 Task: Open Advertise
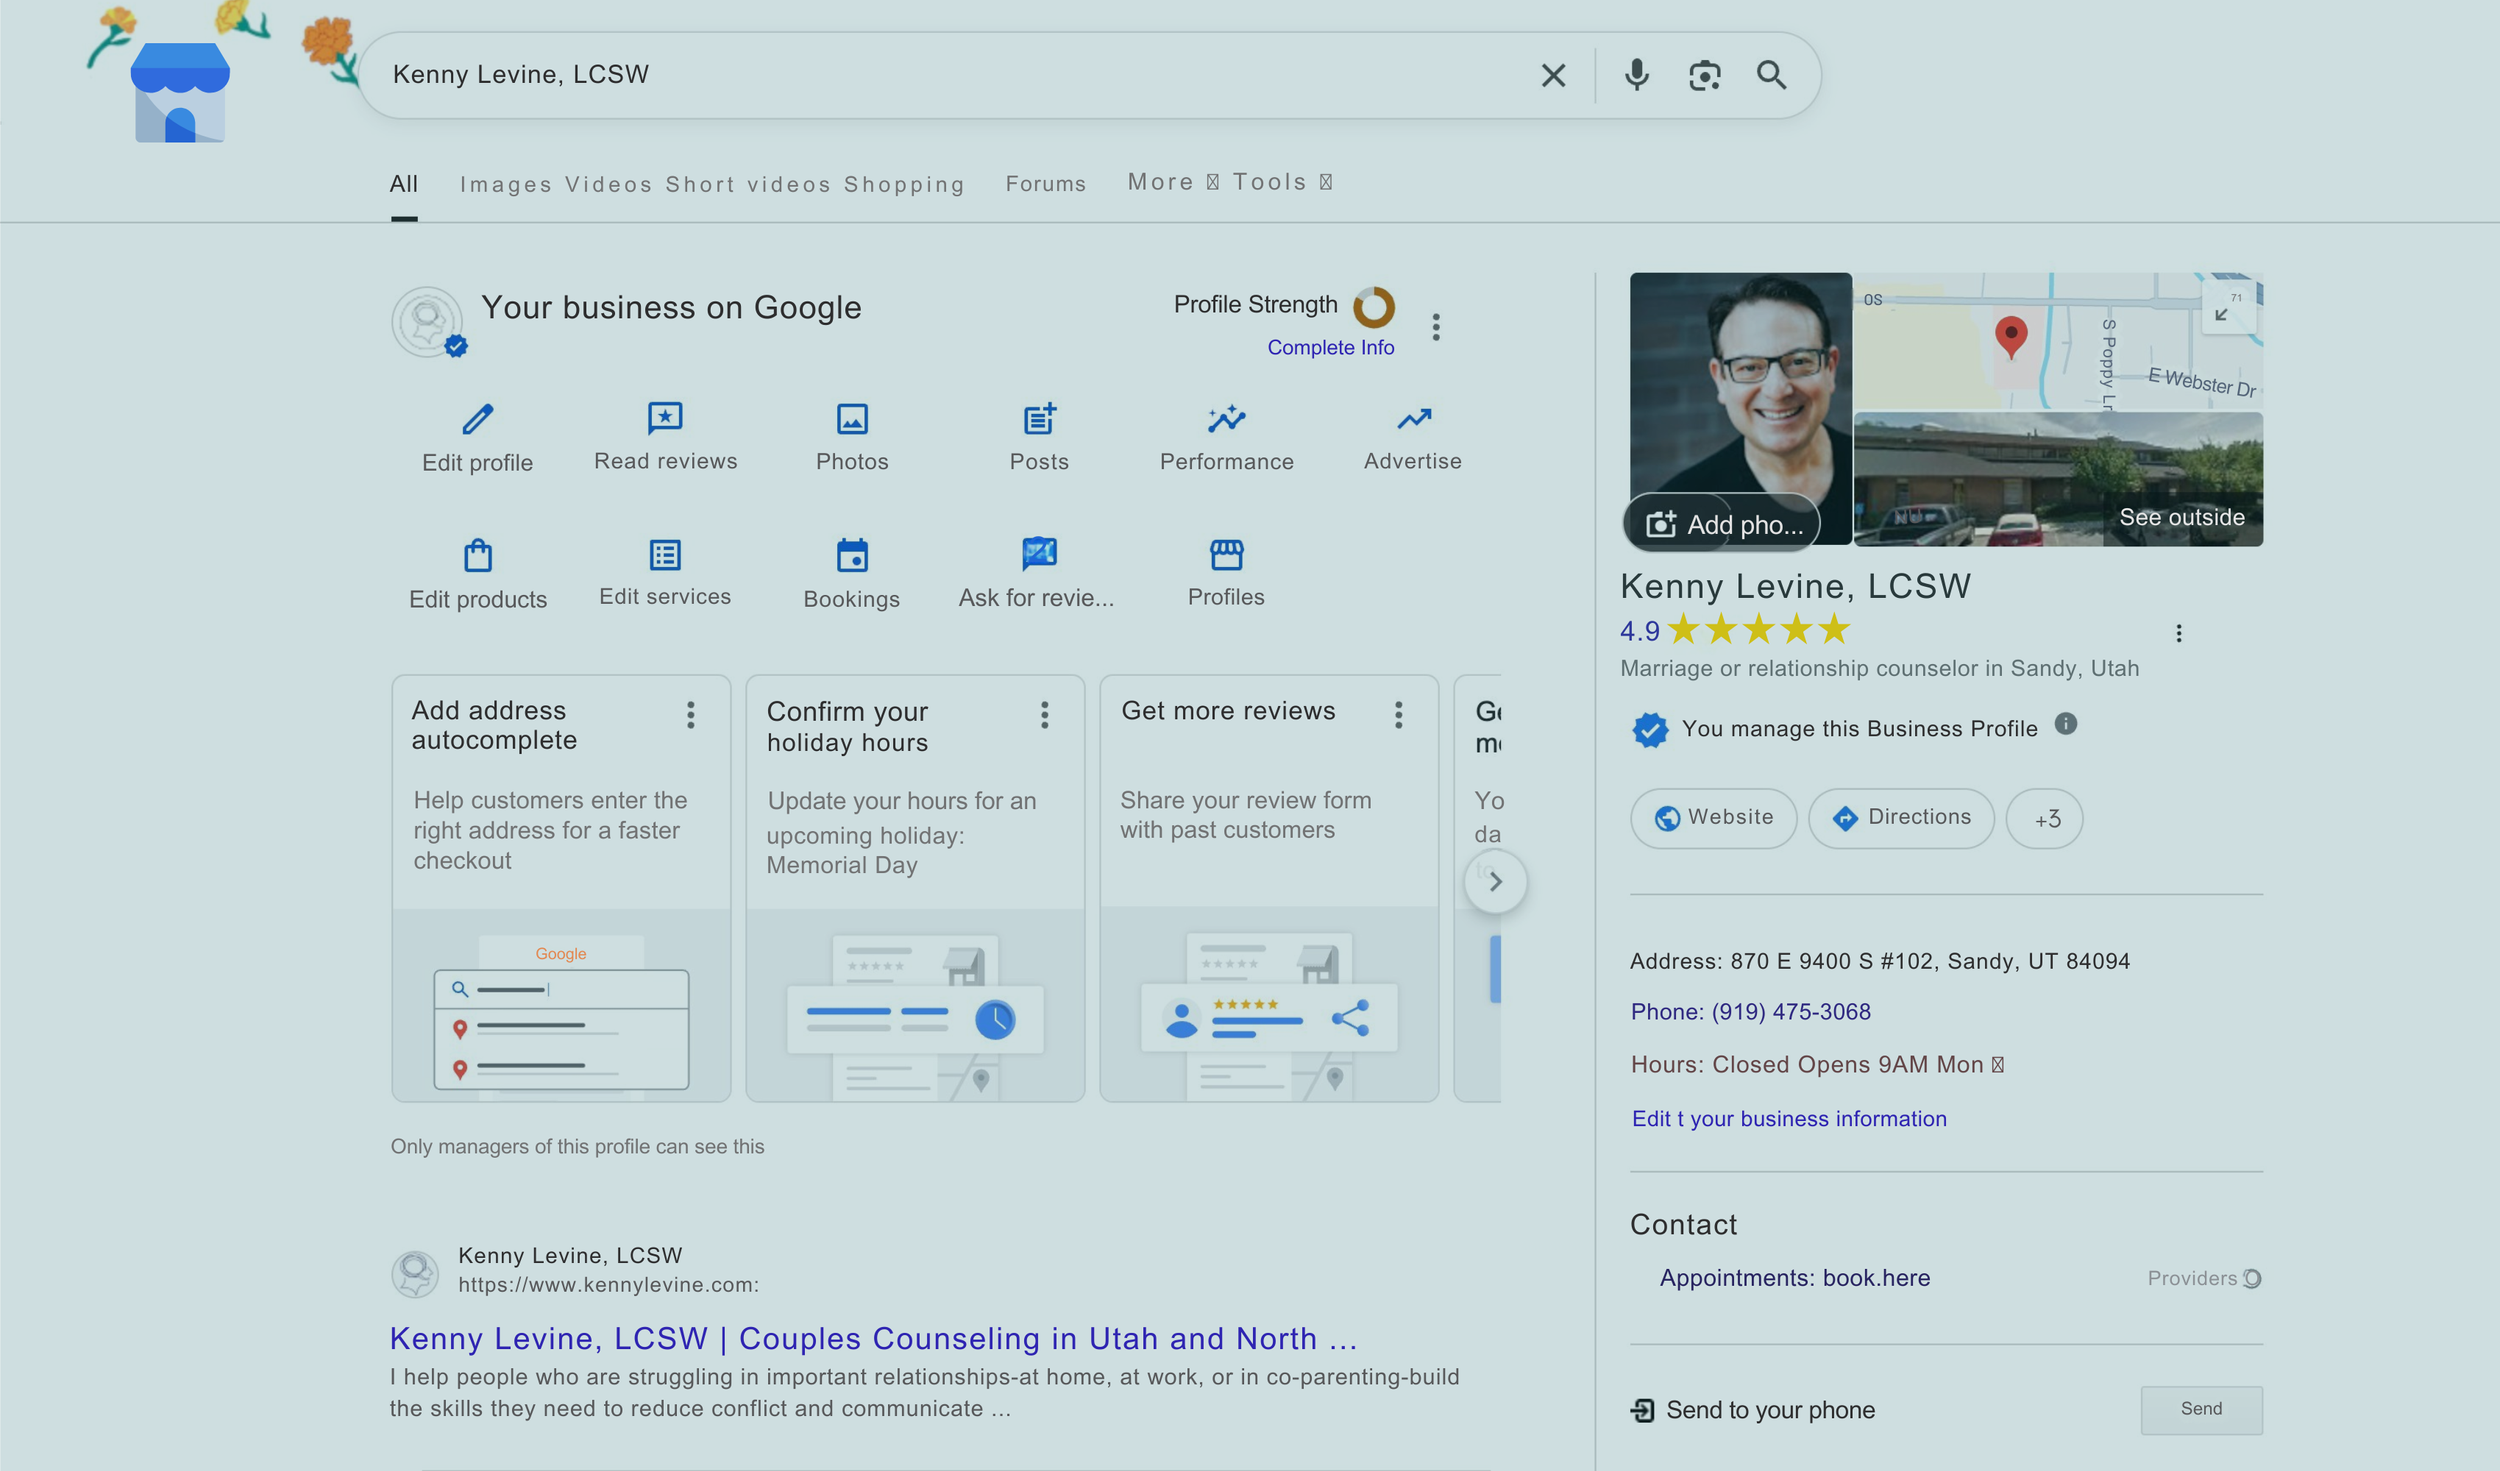click(x=1413, y=437)
